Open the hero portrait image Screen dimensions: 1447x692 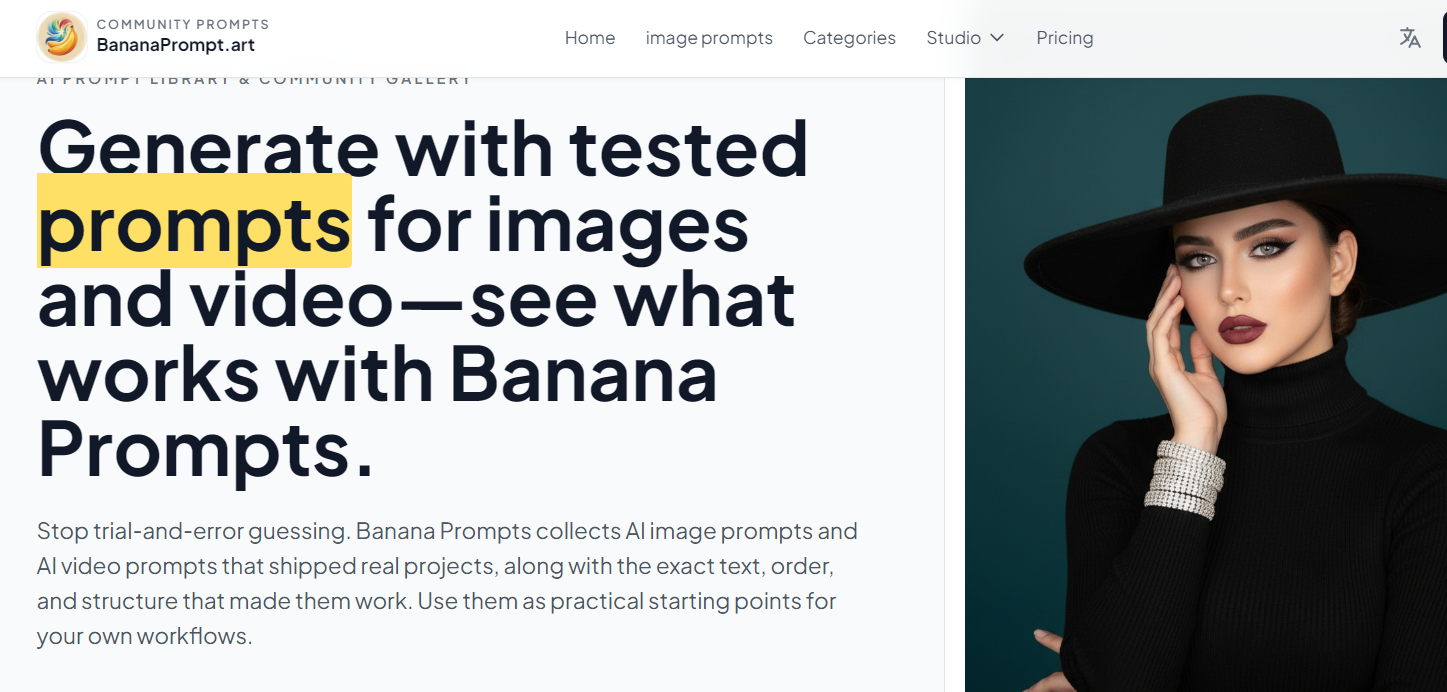click(1205, 400)
